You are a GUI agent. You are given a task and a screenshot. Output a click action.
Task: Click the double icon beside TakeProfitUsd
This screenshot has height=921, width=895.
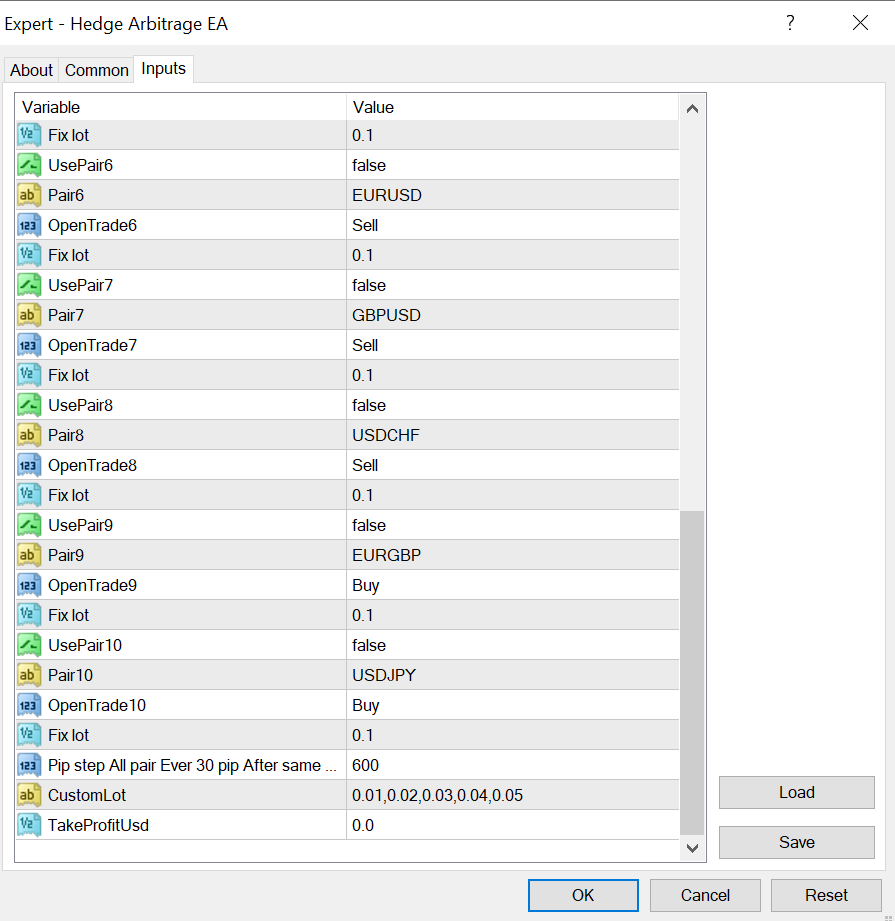coord(29,825)
